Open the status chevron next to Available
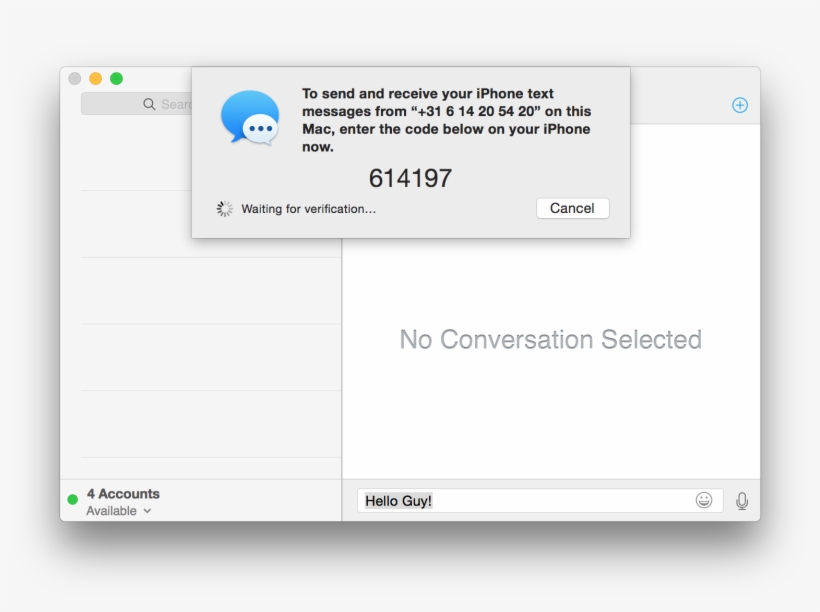 146,511
